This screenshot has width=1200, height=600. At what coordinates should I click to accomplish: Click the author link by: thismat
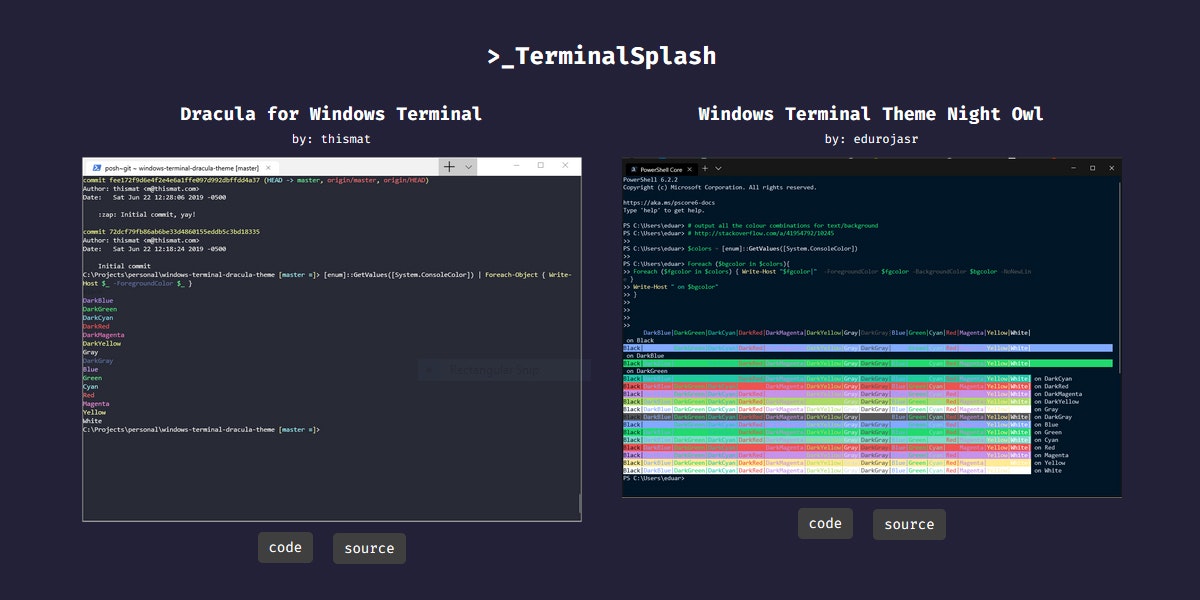[331, 139]
